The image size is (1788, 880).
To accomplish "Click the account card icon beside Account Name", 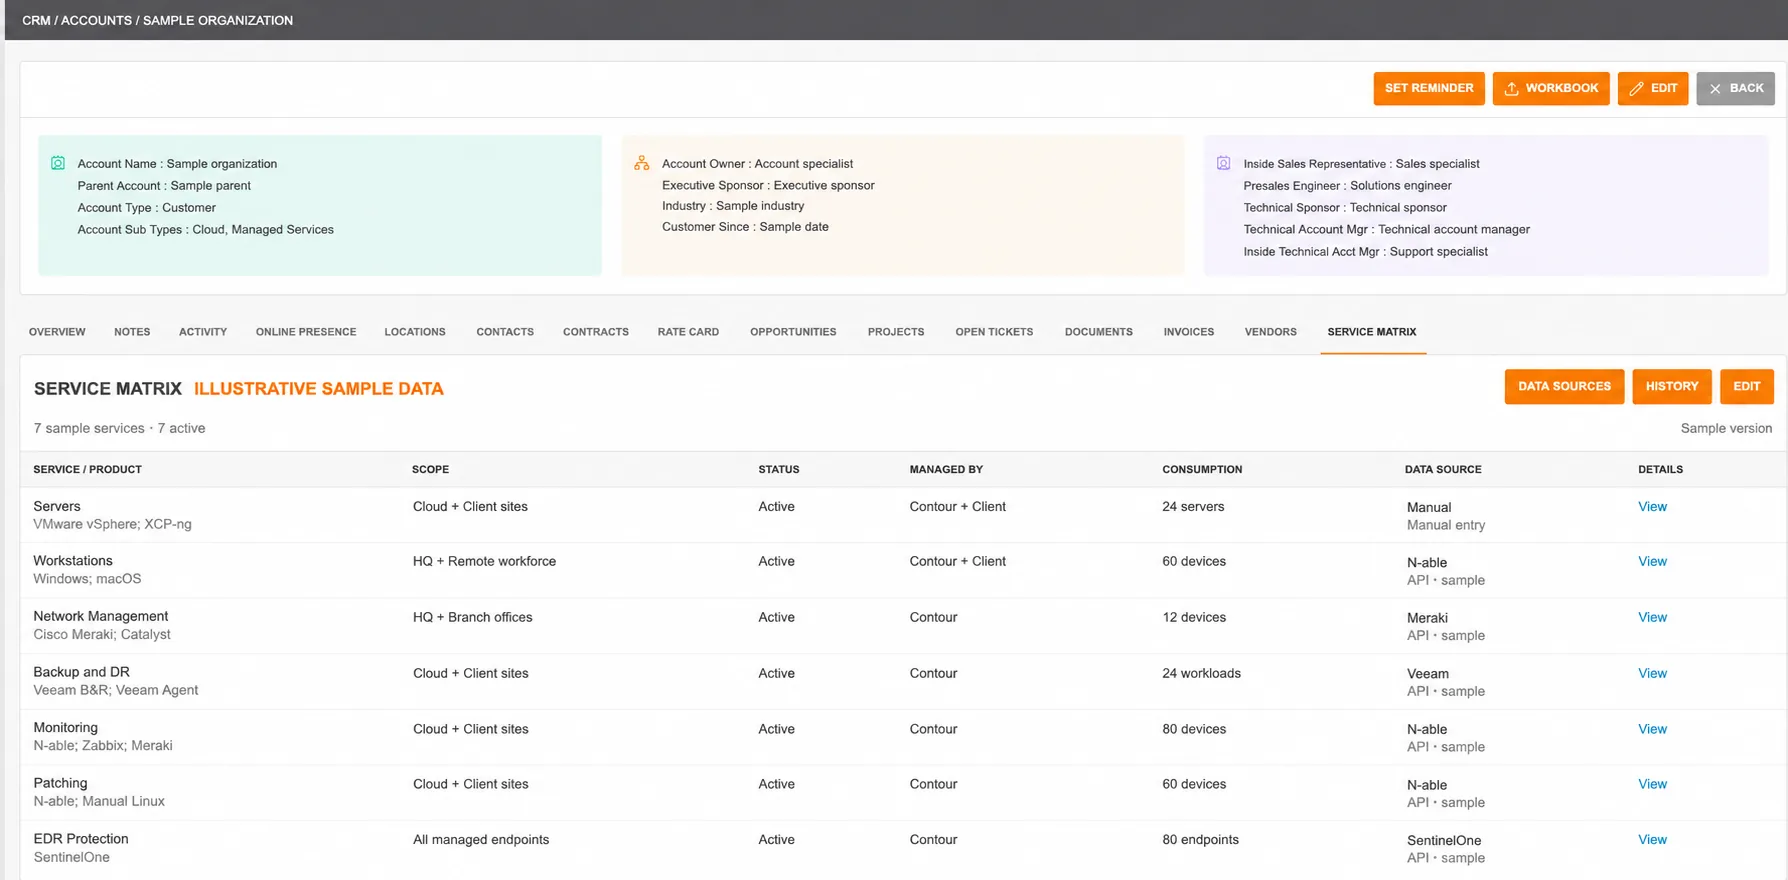I will pyautogui.click(x=58, y=163).
